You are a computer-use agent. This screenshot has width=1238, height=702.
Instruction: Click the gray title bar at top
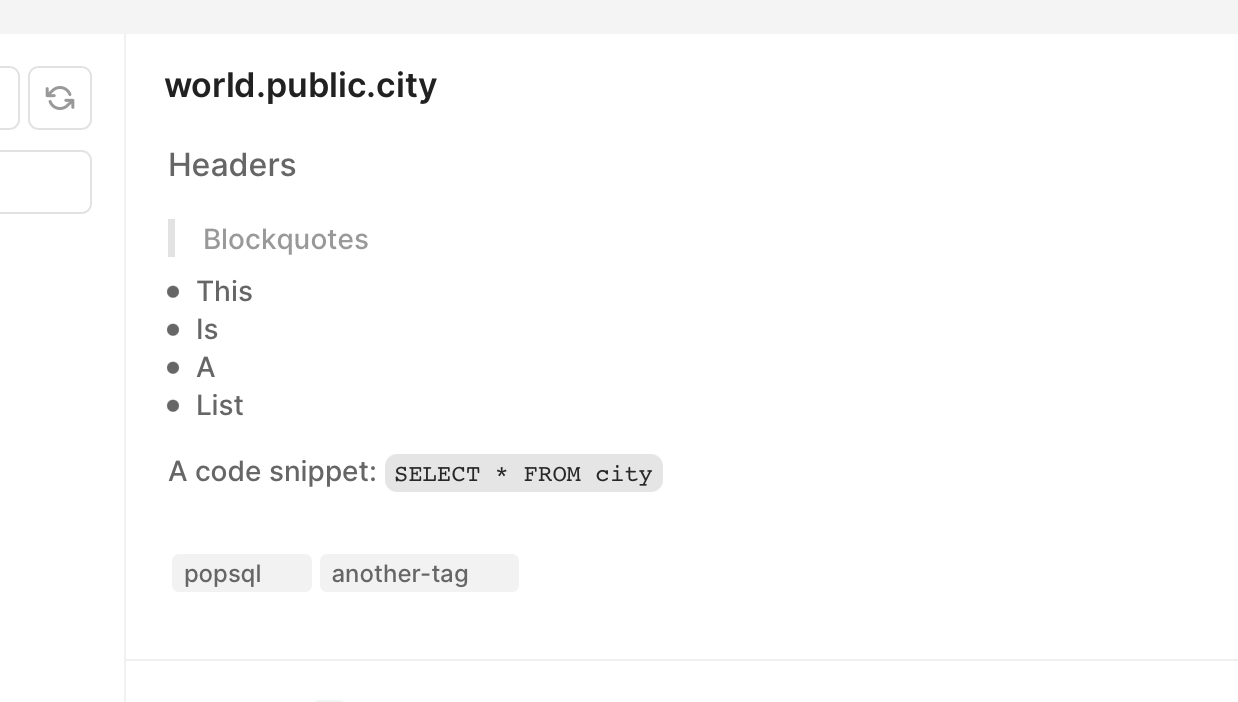[619, 17]
